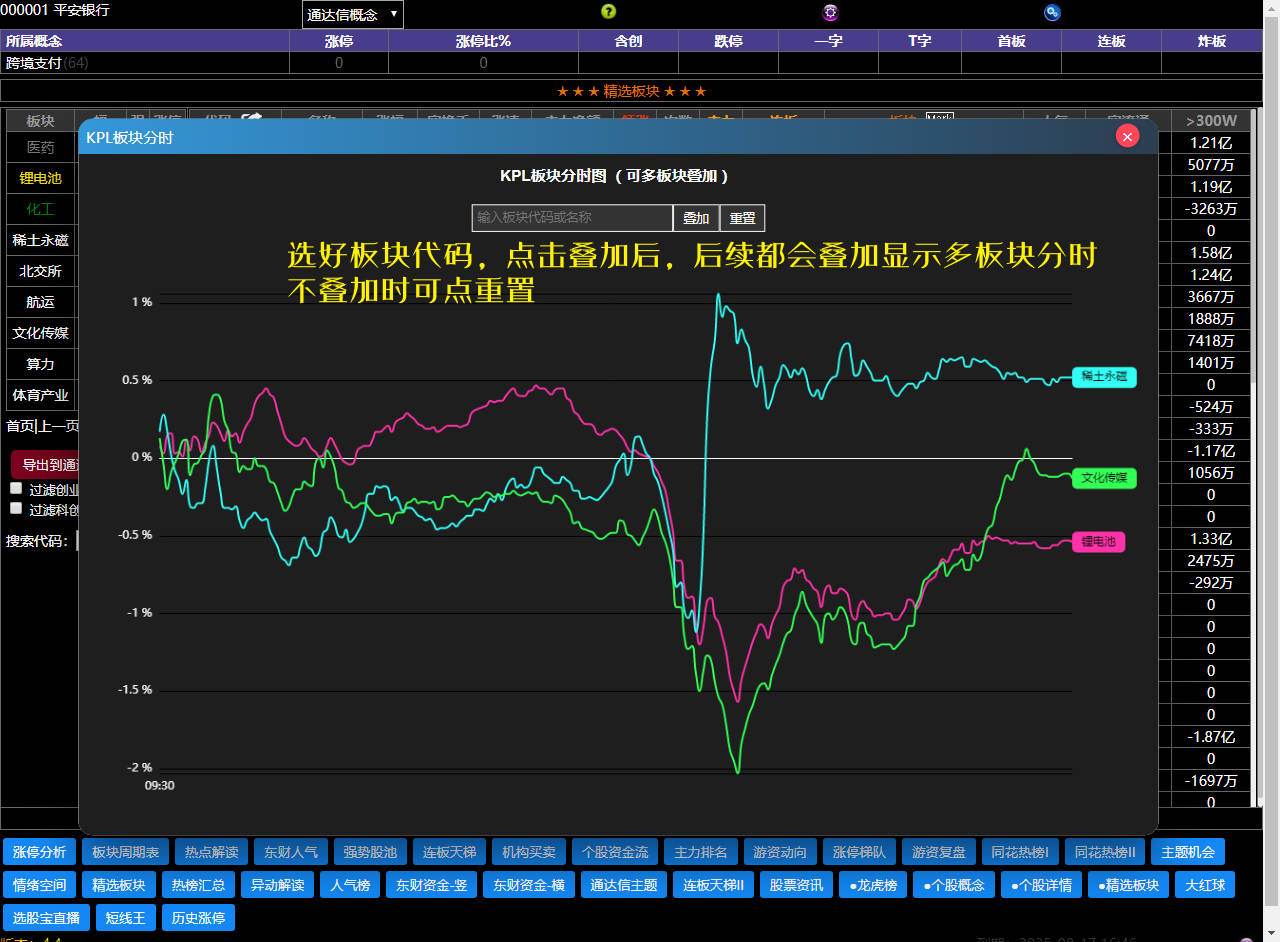Toggle the 过滤创业 checkbox
1280x942 pixels.
(x=16, y=489)
